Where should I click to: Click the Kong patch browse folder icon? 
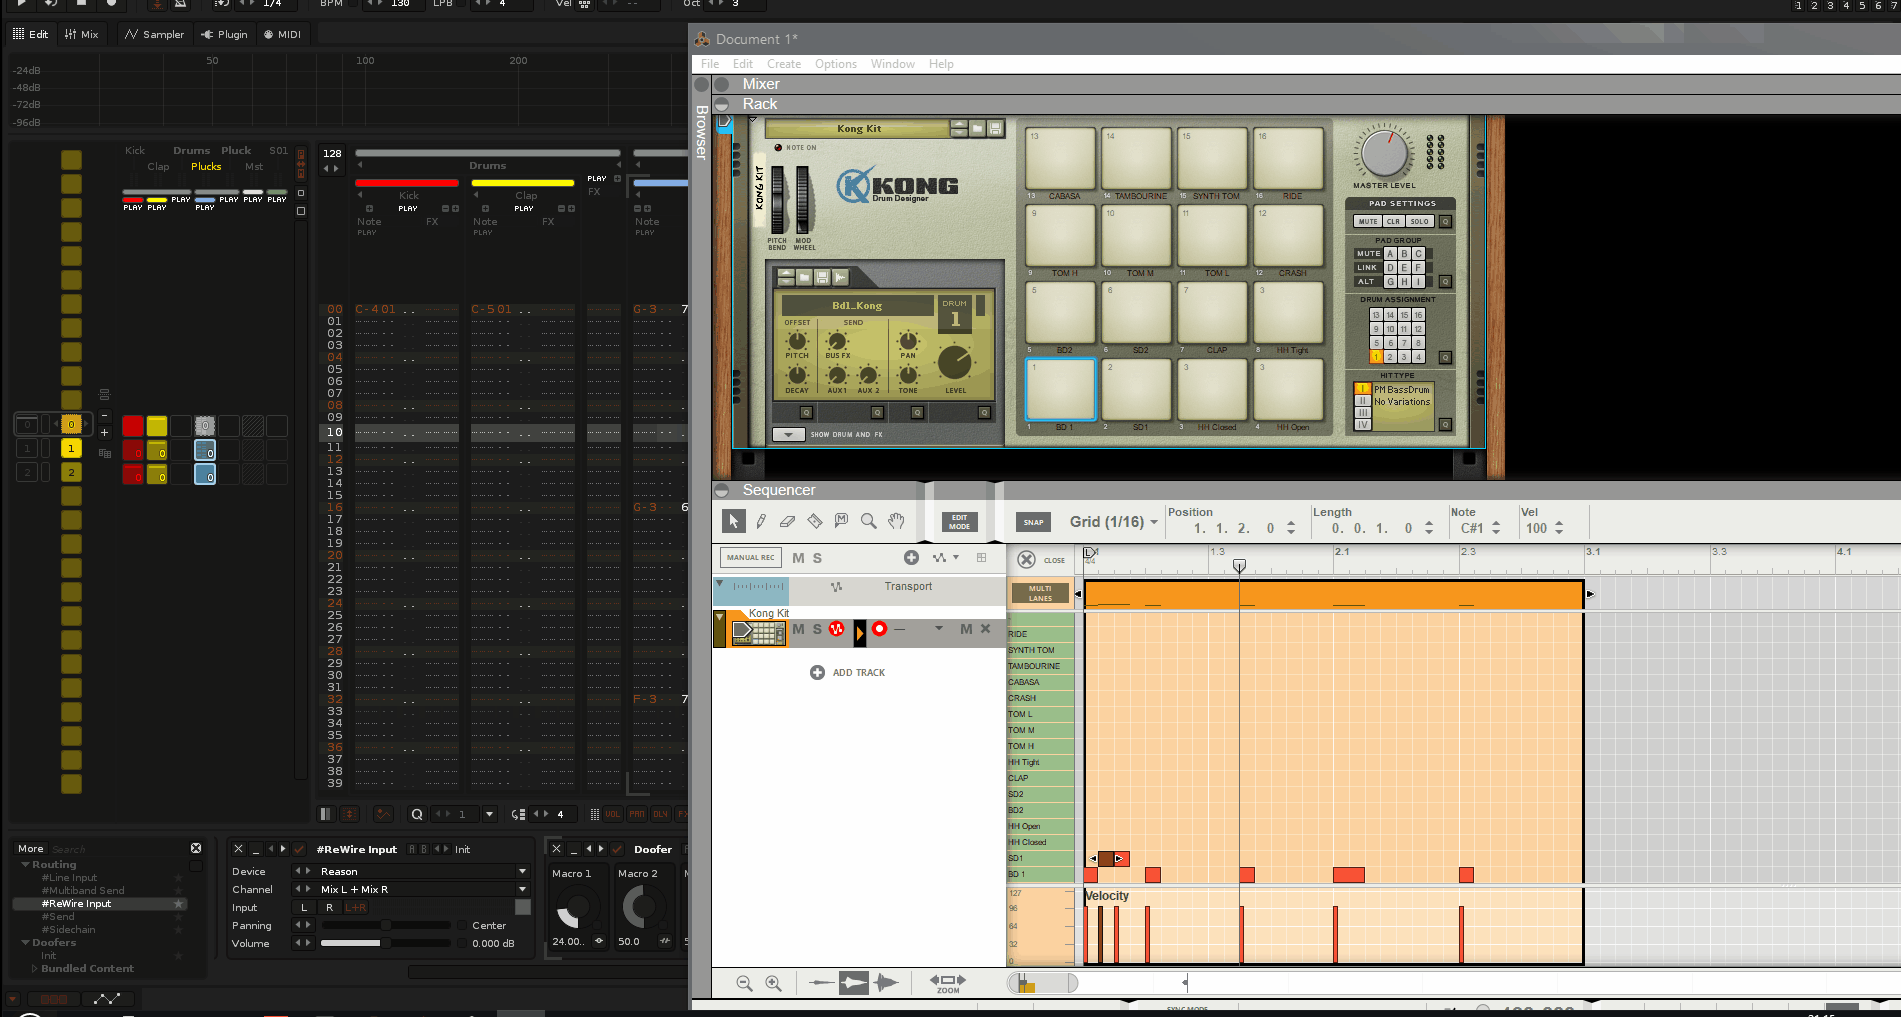[x=977, y=128]
